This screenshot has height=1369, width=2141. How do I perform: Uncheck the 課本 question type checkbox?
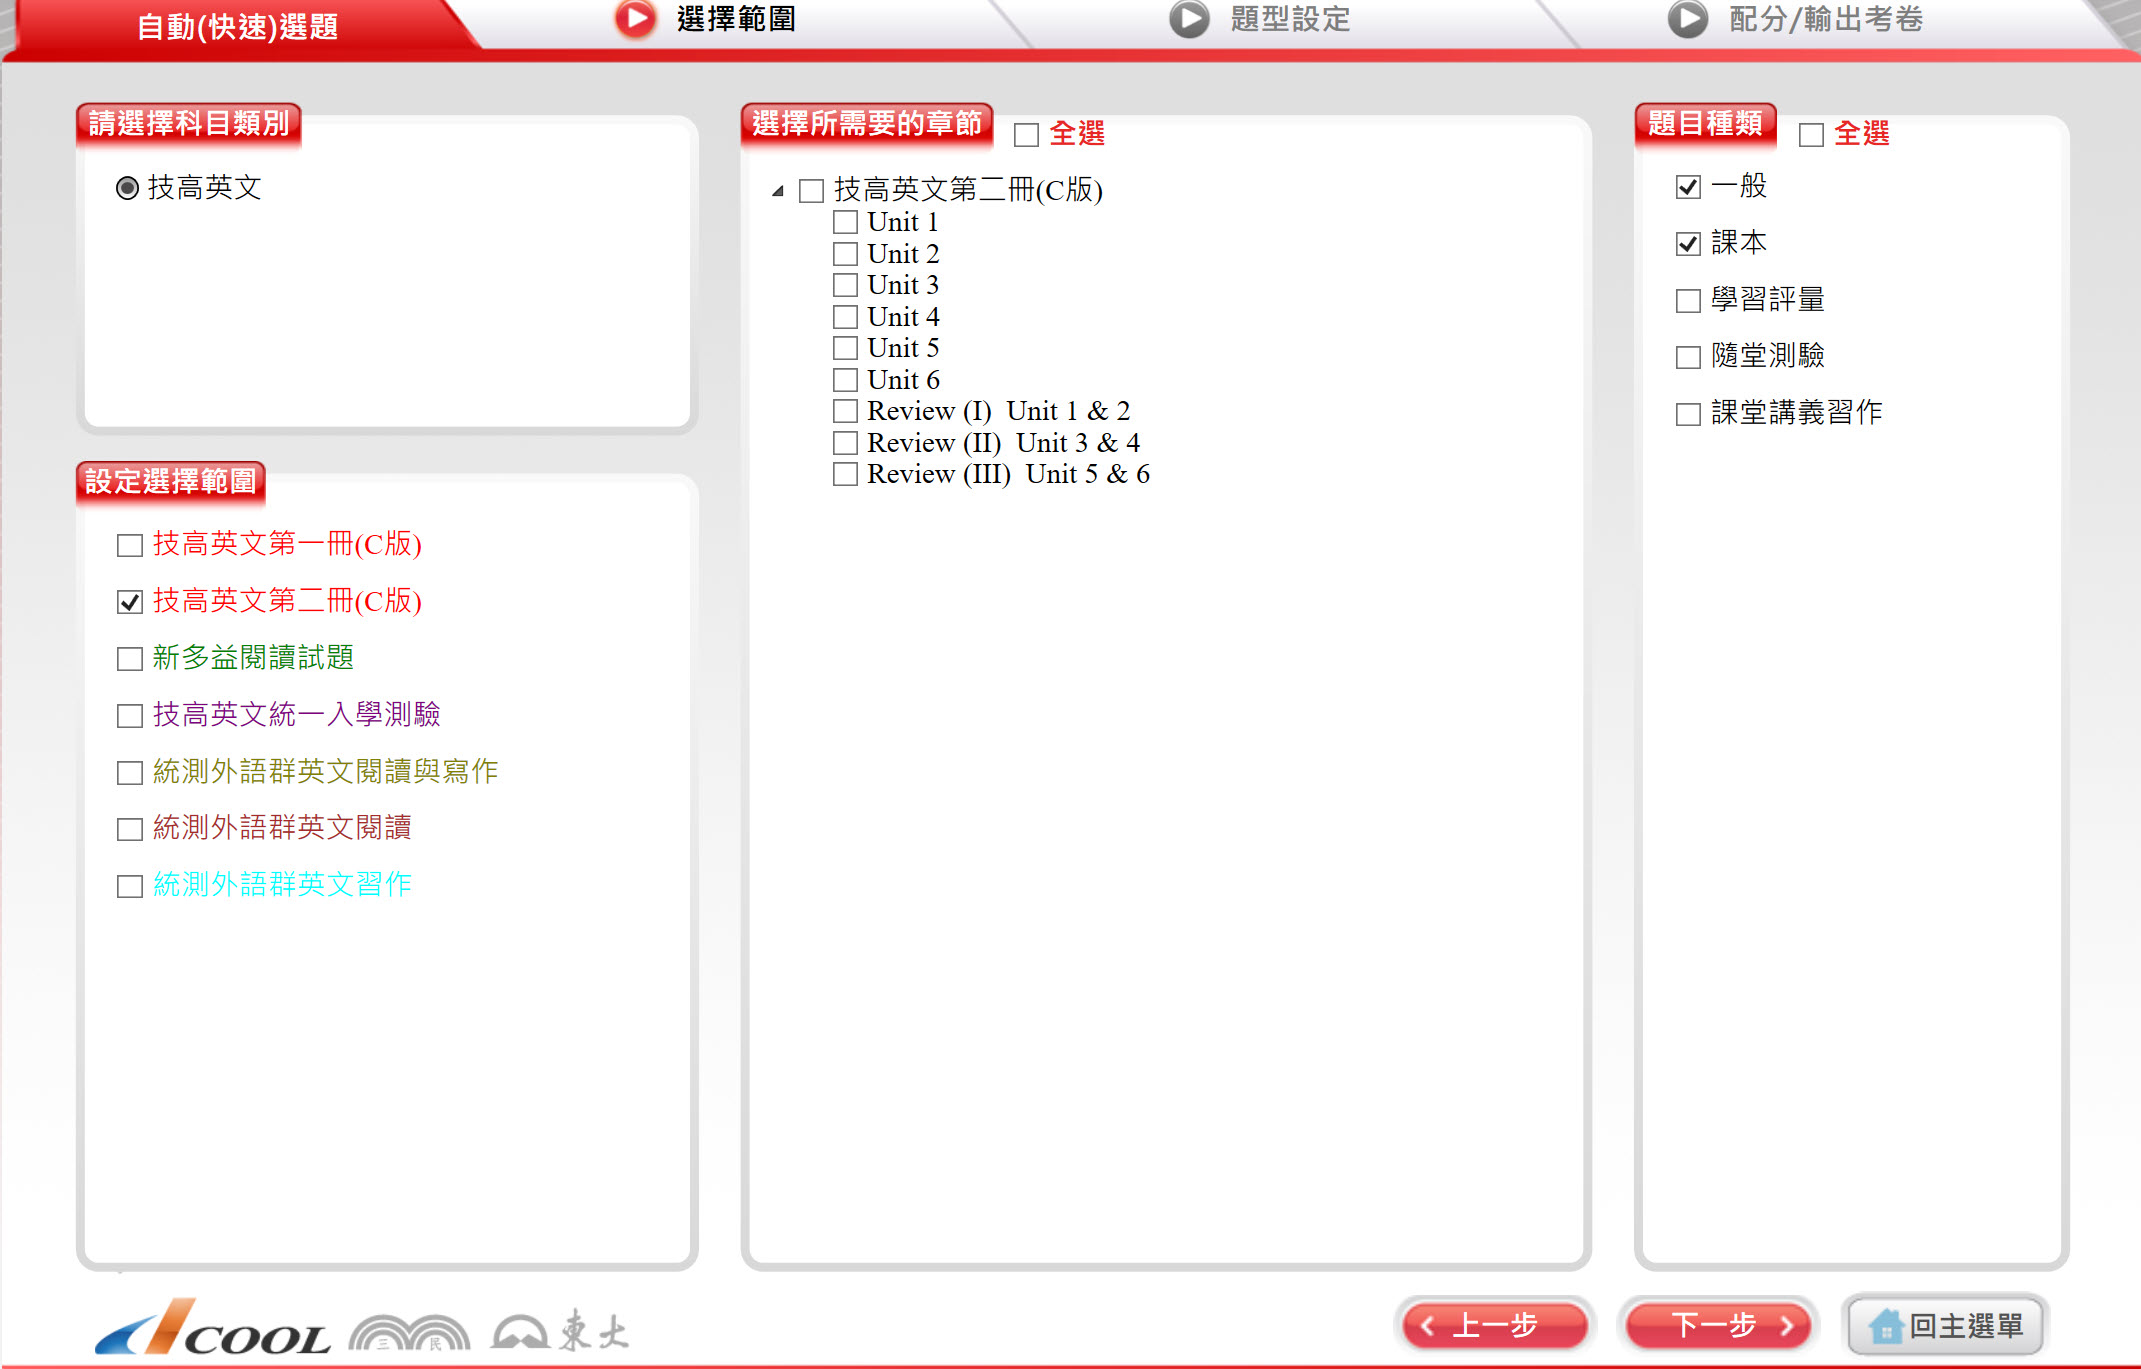(x=1688, y=243)
